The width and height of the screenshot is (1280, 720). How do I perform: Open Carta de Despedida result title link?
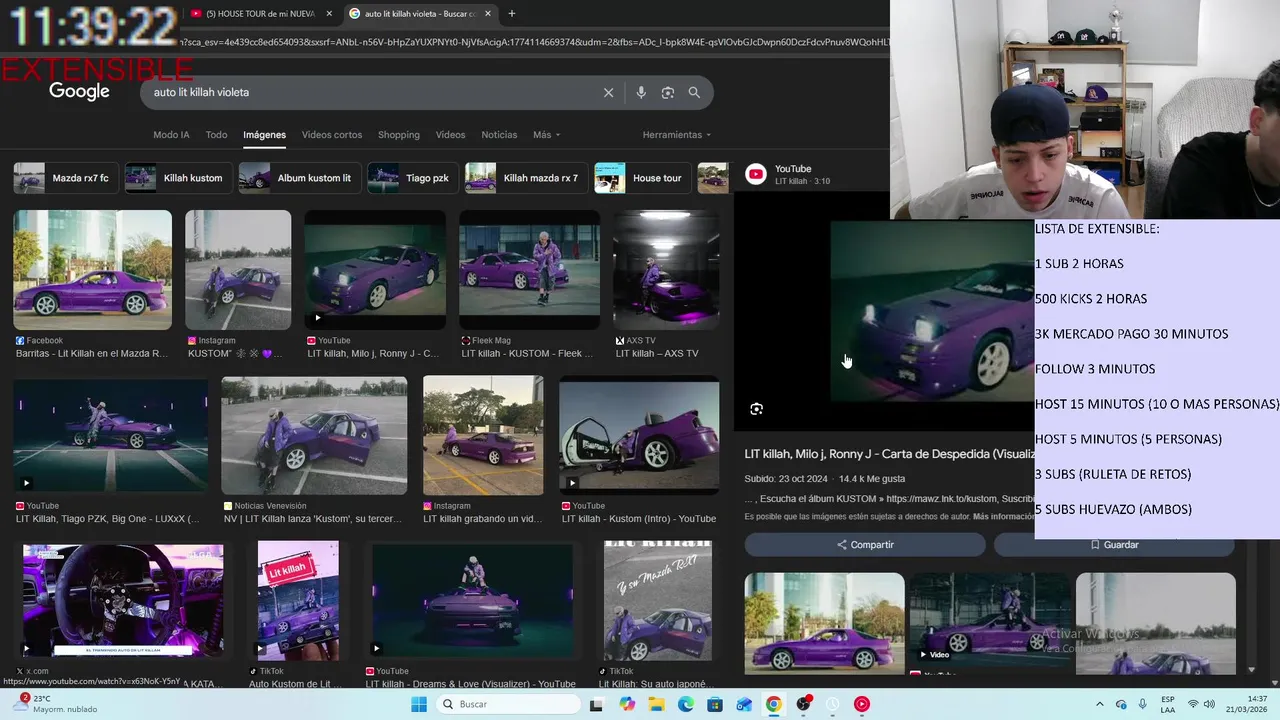click(889, 454)
